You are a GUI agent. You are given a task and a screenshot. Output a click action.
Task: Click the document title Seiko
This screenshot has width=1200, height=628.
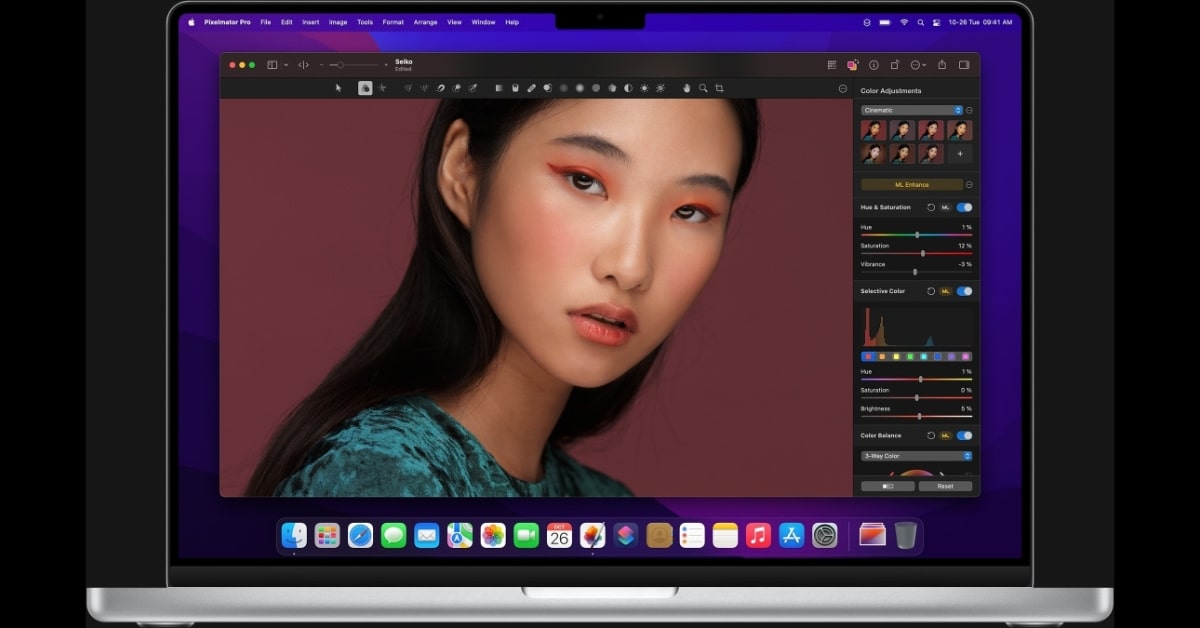click(x=403, y=61)
